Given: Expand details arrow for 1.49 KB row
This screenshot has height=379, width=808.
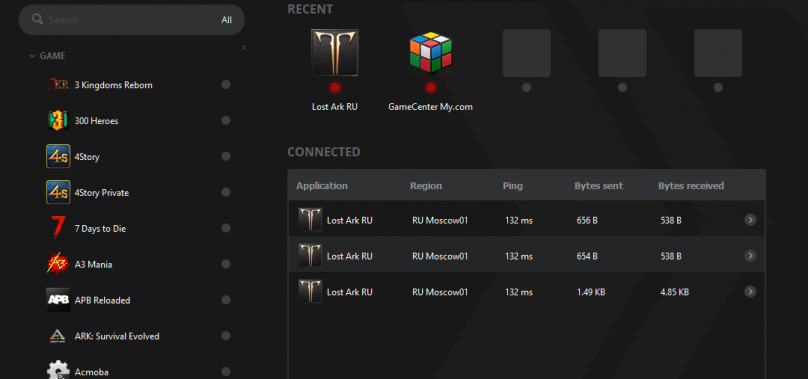Looking at the screenshot, I should [x=750, y=292].
